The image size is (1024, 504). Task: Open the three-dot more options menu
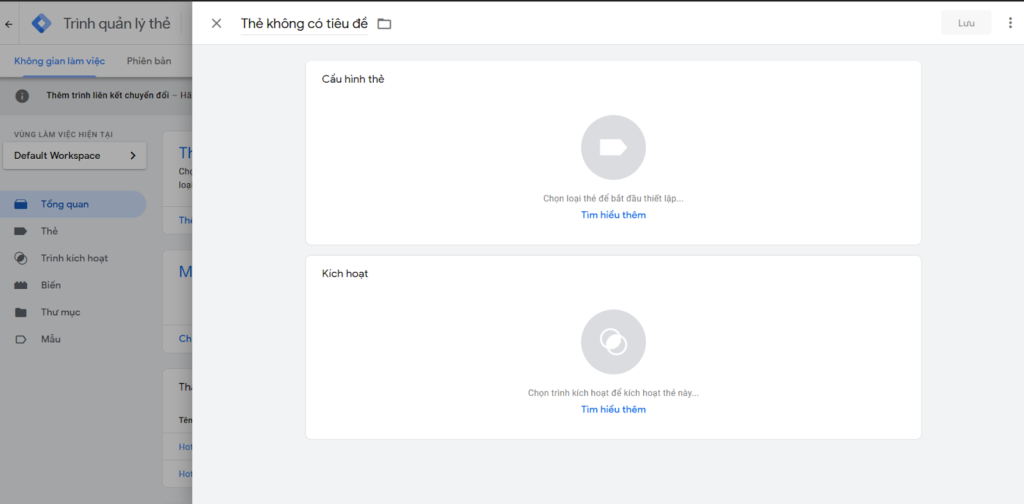pos(1010,23)
